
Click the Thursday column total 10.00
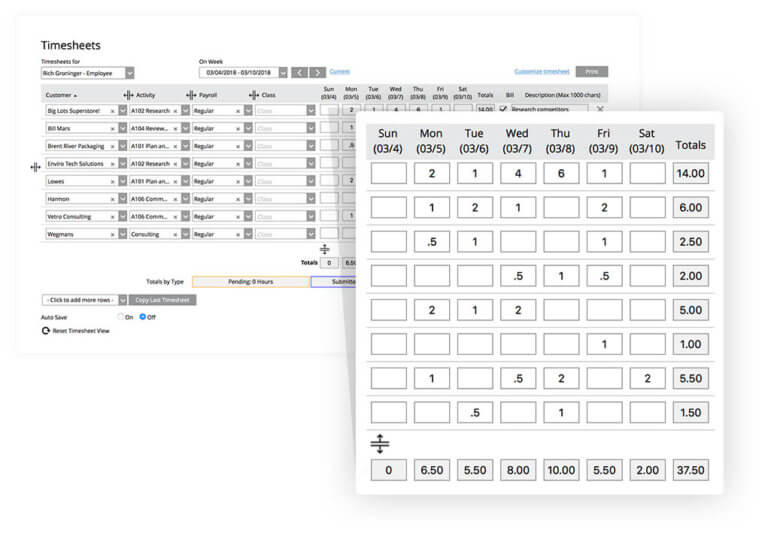[x=561, y=470]
